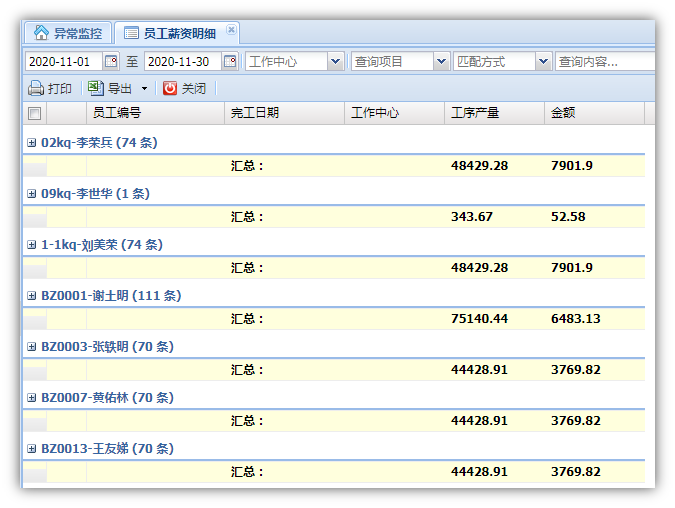Screen dimensions: 675x508
Task: Sort by 员工编号 column header
Action: [155, 113]
